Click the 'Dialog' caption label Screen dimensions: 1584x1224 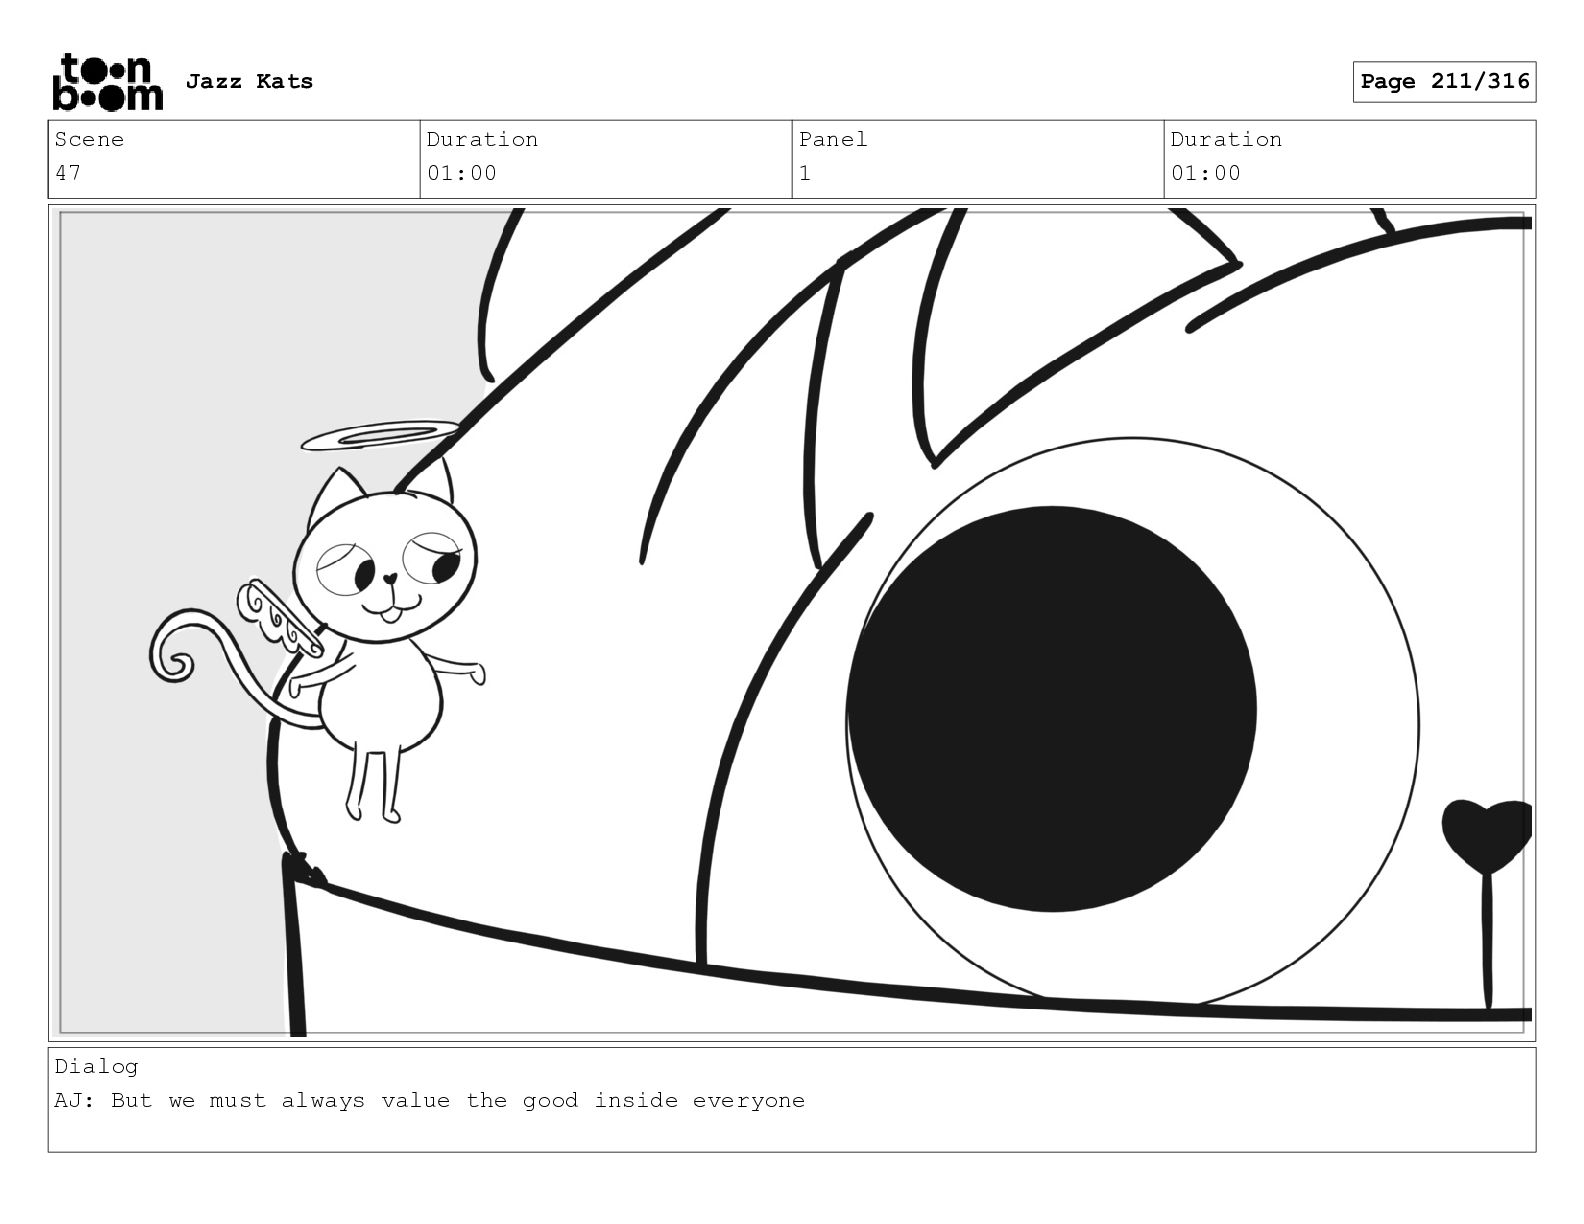tap(96, 1067)
